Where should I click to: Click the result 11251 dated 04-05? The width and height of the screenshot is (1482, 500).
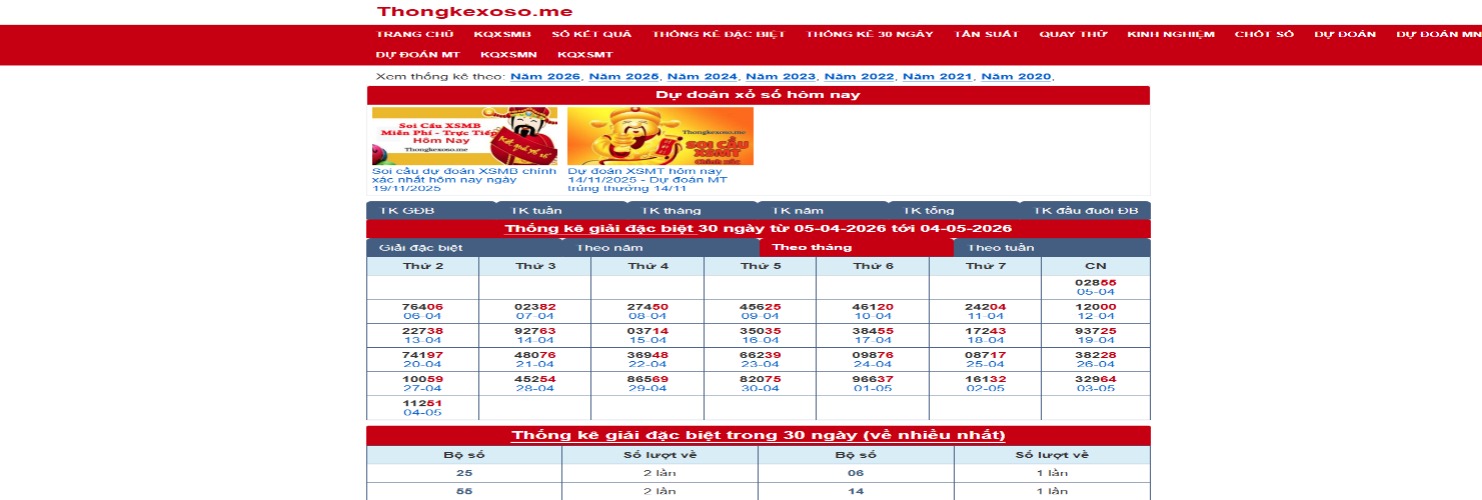click(x=422, y=407)
